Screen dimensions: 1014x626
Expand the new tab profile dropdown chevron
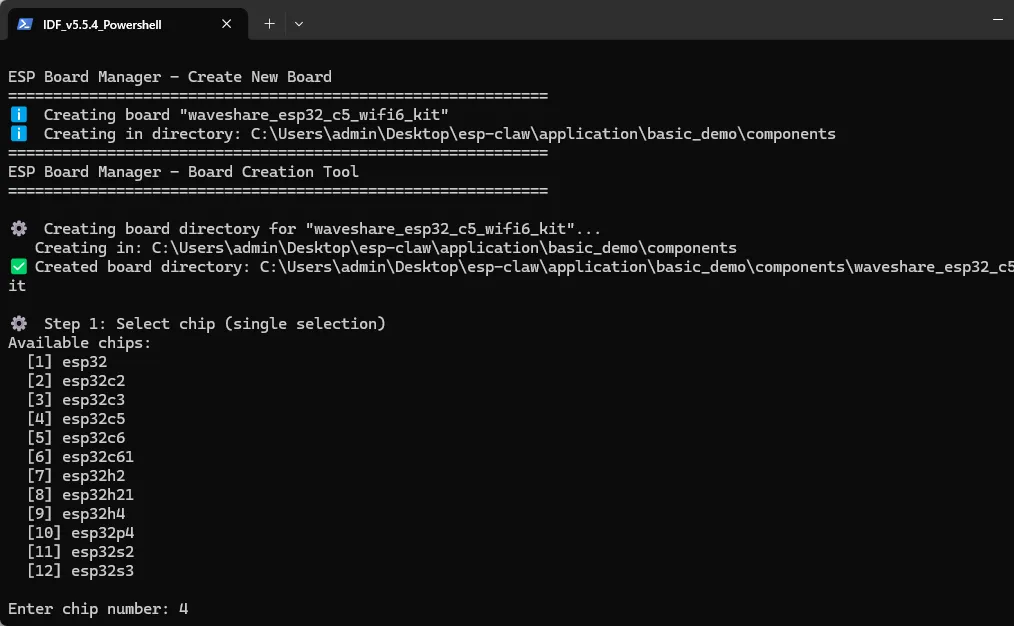coord(299,23)
